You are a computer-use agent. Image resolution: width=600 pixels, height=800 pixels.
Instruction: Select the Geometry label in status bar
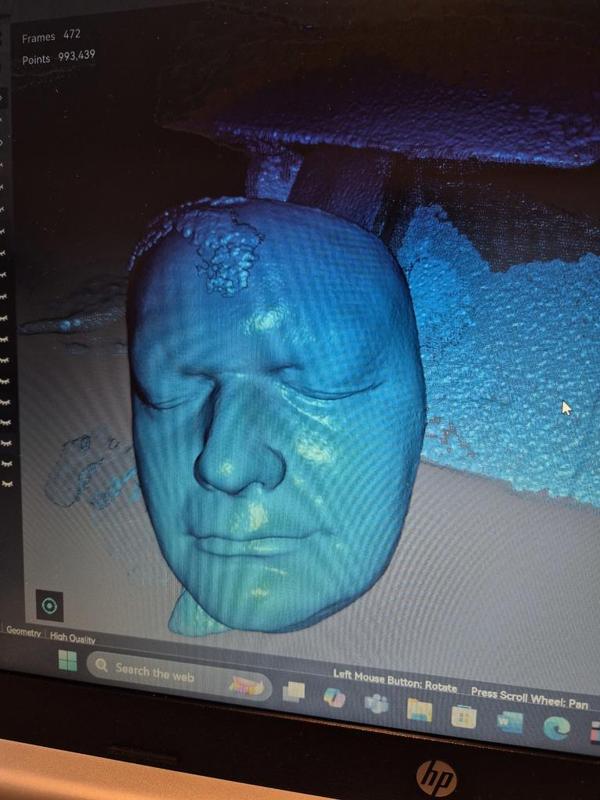23,632
